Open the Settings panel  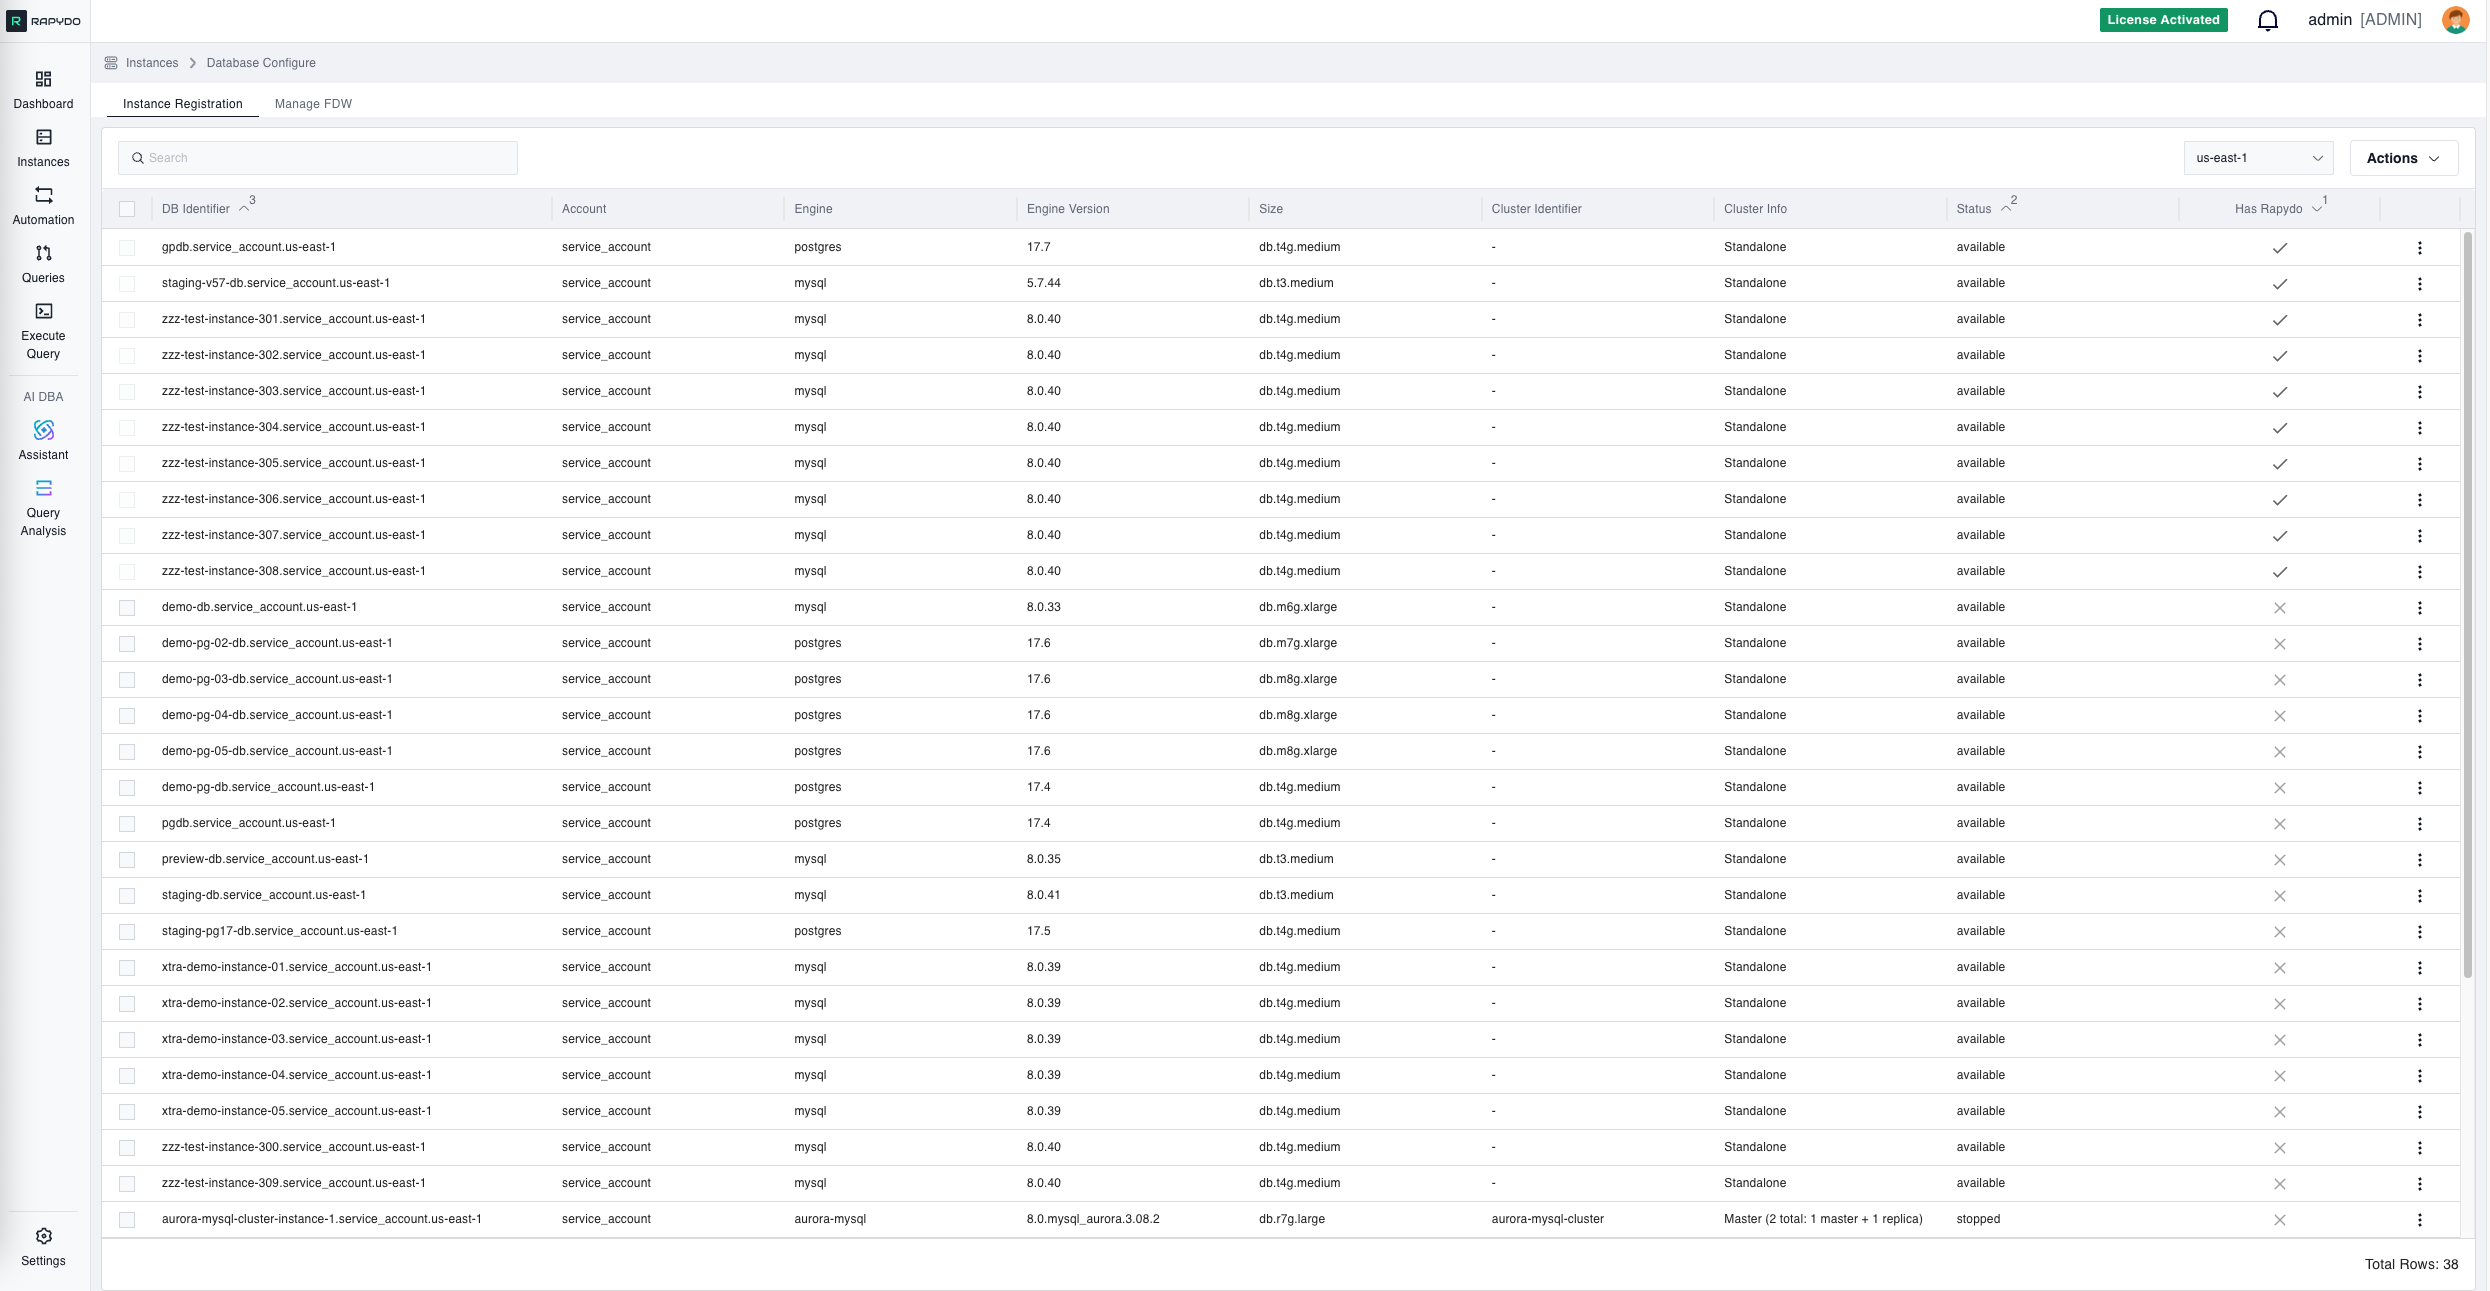point(42,1244)
